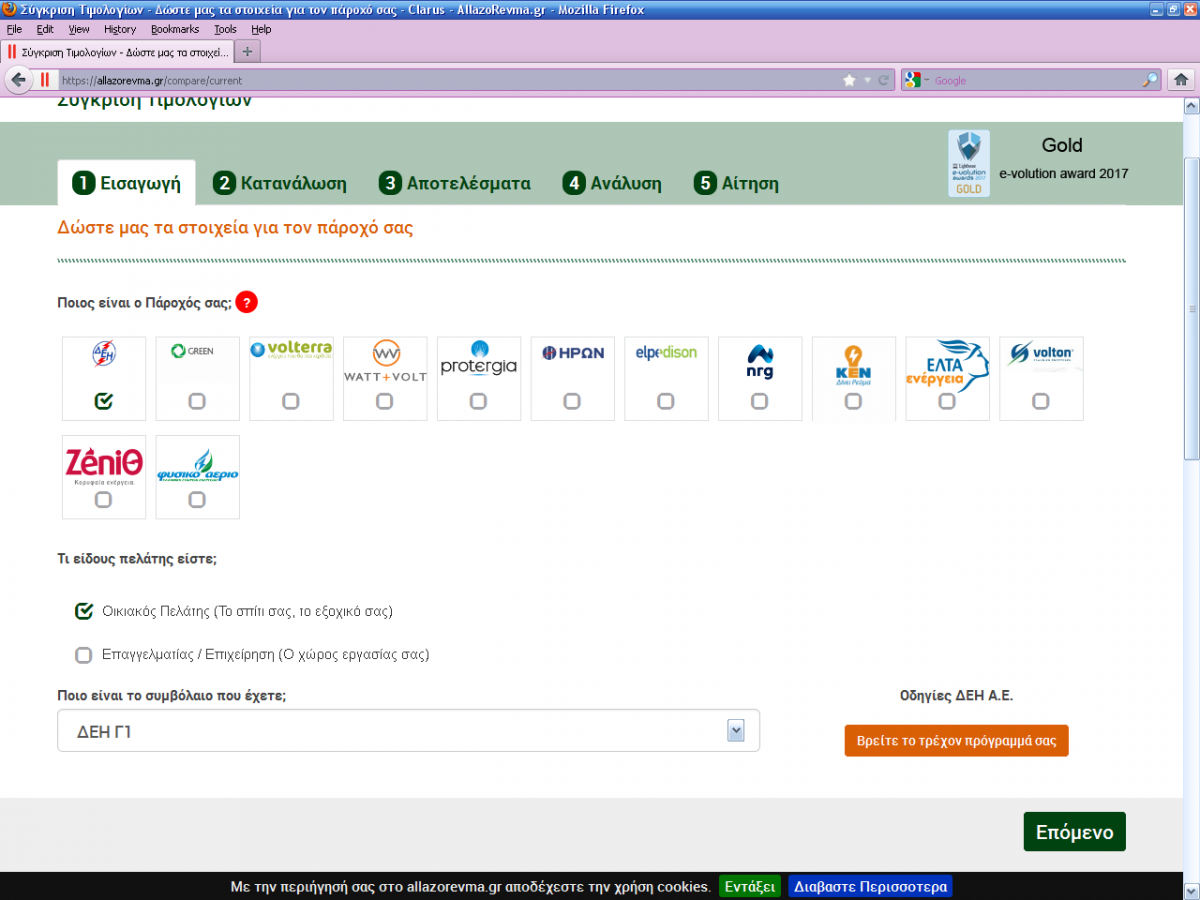Click the GREEN provider logo

tap(193, 351)
